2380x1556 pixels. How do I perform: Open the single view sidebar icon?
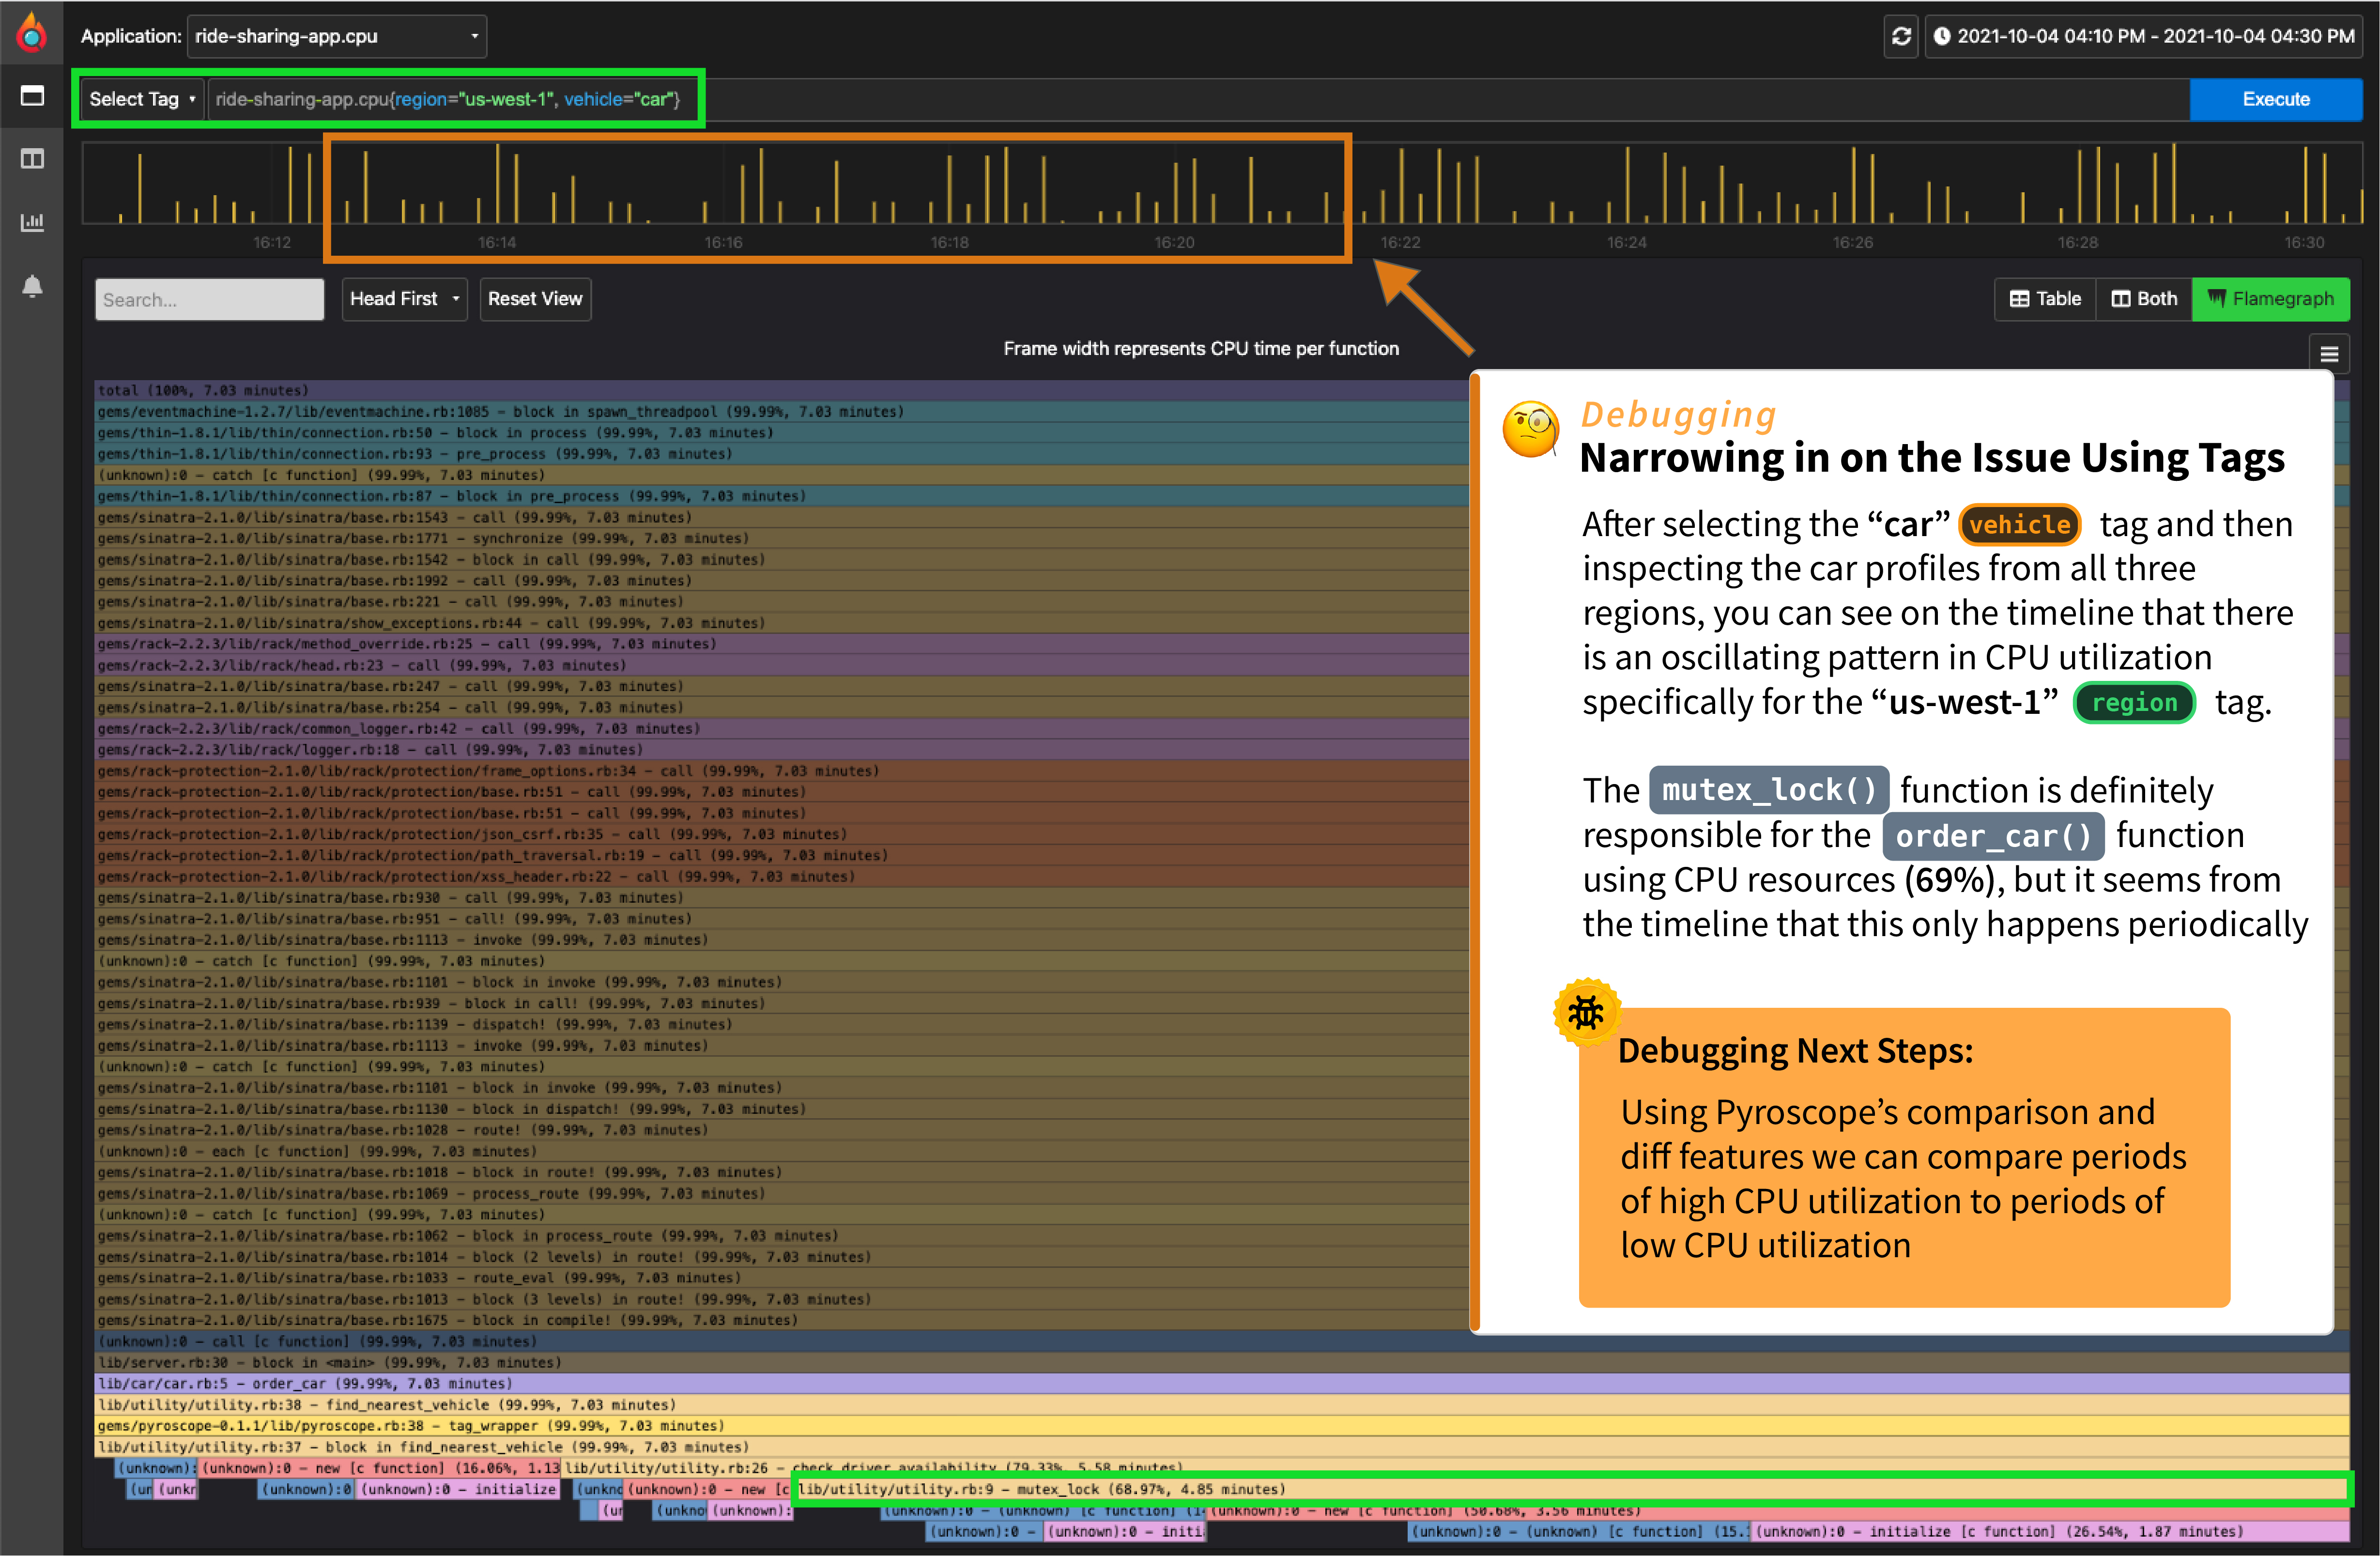click(32, 96)
